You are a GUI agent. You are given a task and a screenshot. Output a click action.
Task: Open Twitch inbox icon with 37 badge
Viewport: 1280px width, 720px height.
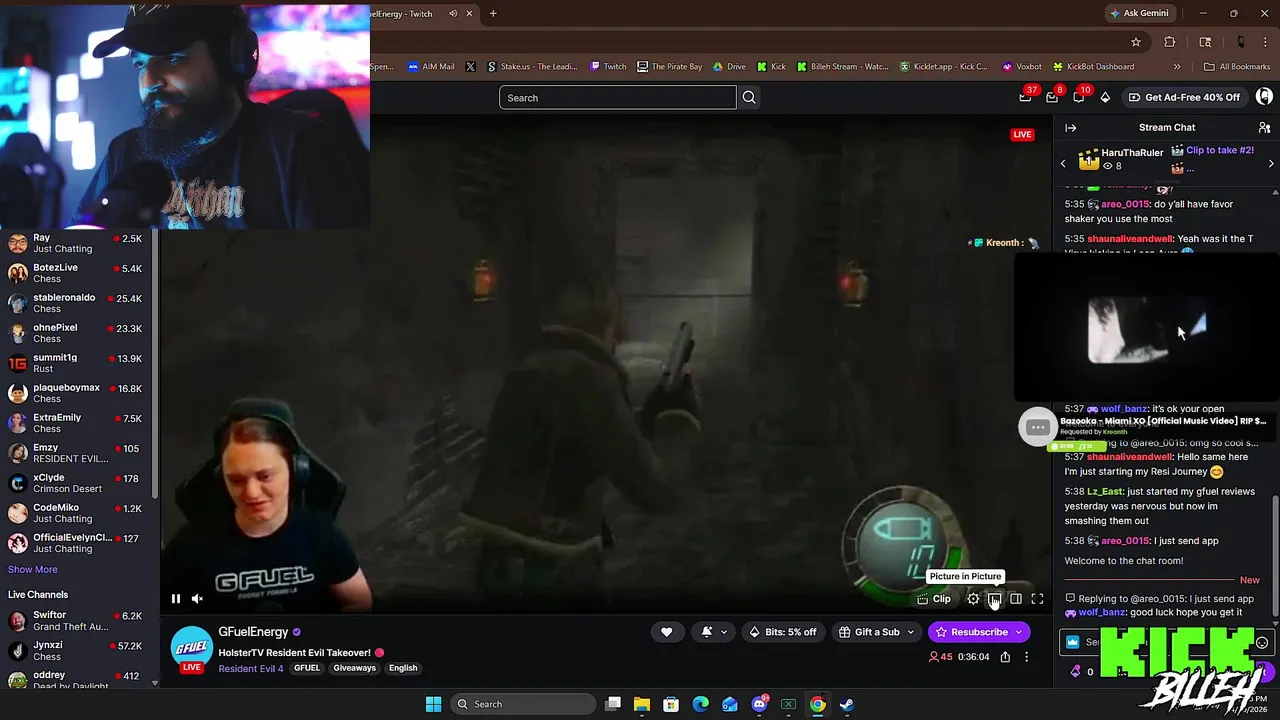click(x=1026, y=97)
